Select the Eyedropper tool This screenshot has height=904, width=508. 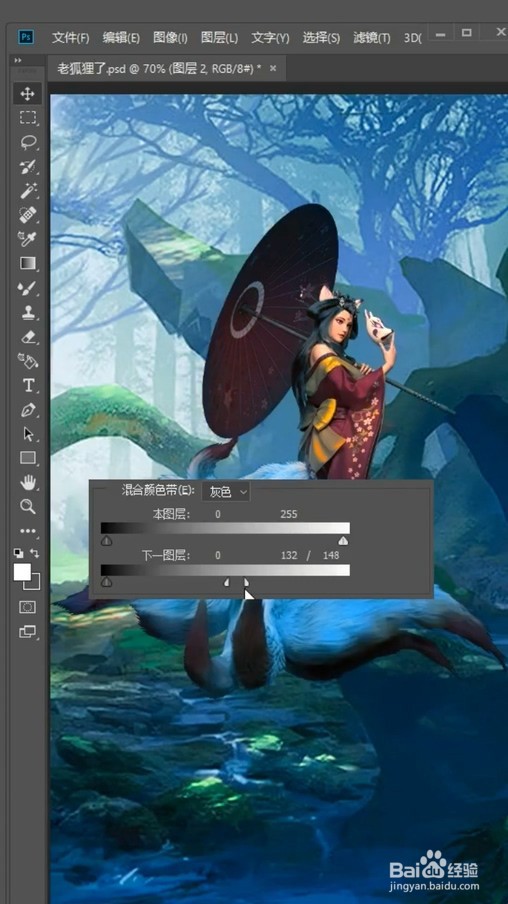(x=28, y=239)
